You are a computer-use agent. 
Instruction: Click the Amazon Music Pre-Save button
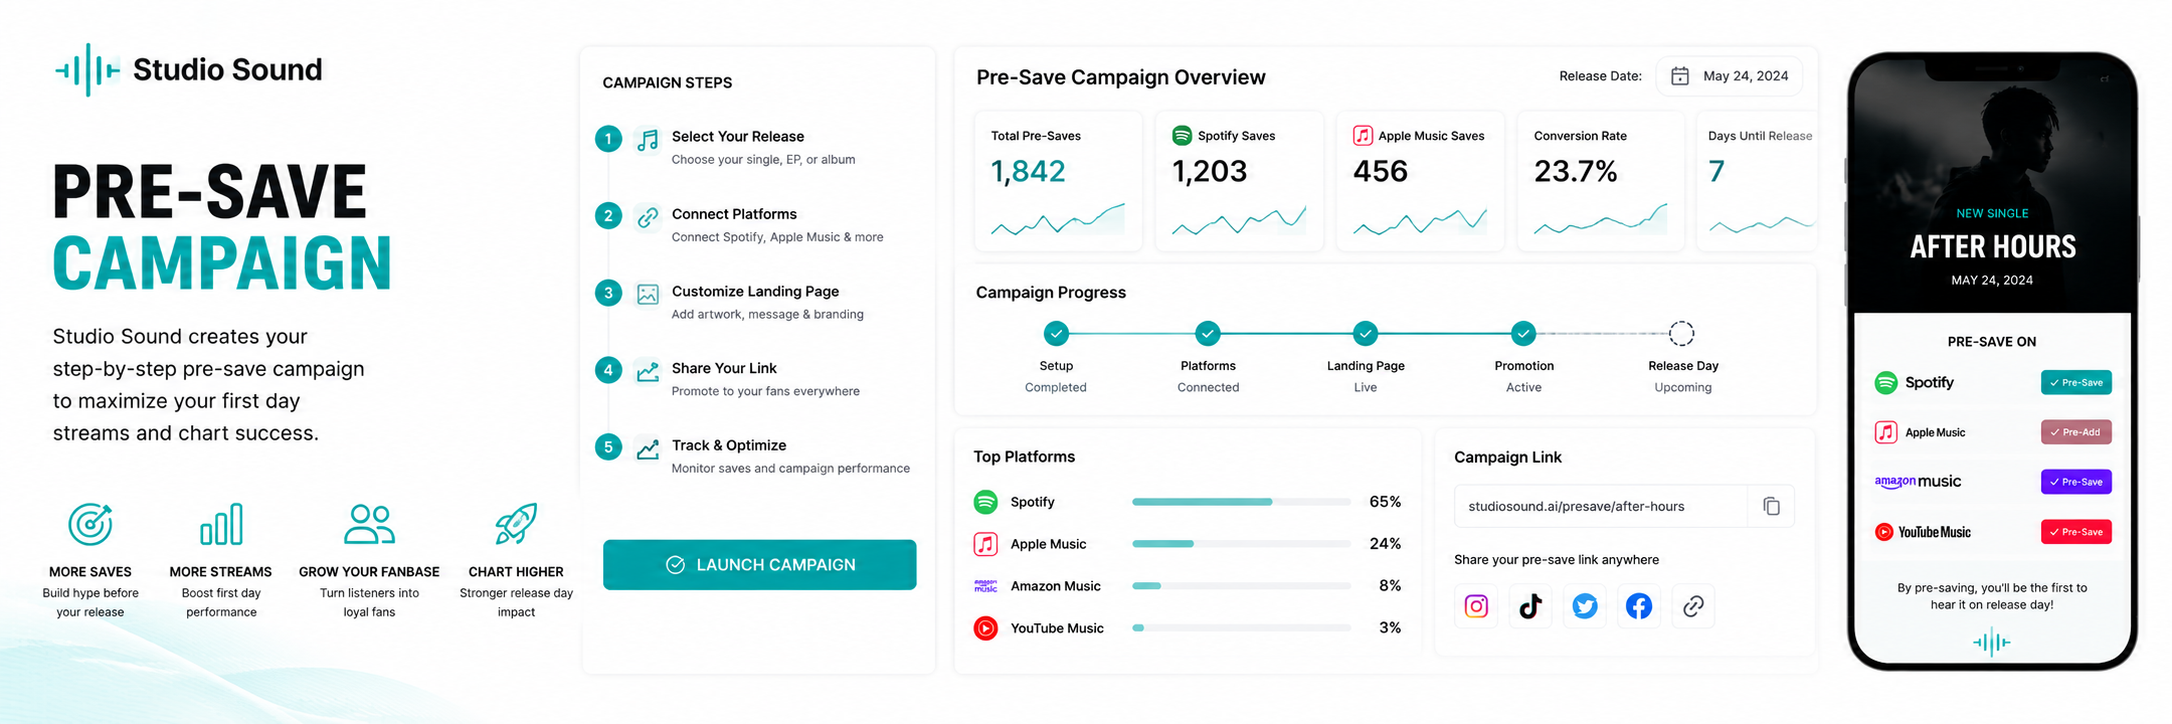click(x=2076, y=482)
